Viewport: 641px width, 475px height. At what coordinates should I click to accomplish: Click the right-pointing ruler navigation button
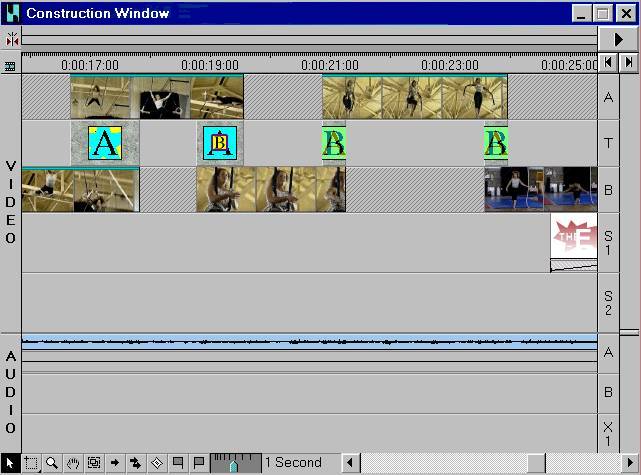[629, 63]
